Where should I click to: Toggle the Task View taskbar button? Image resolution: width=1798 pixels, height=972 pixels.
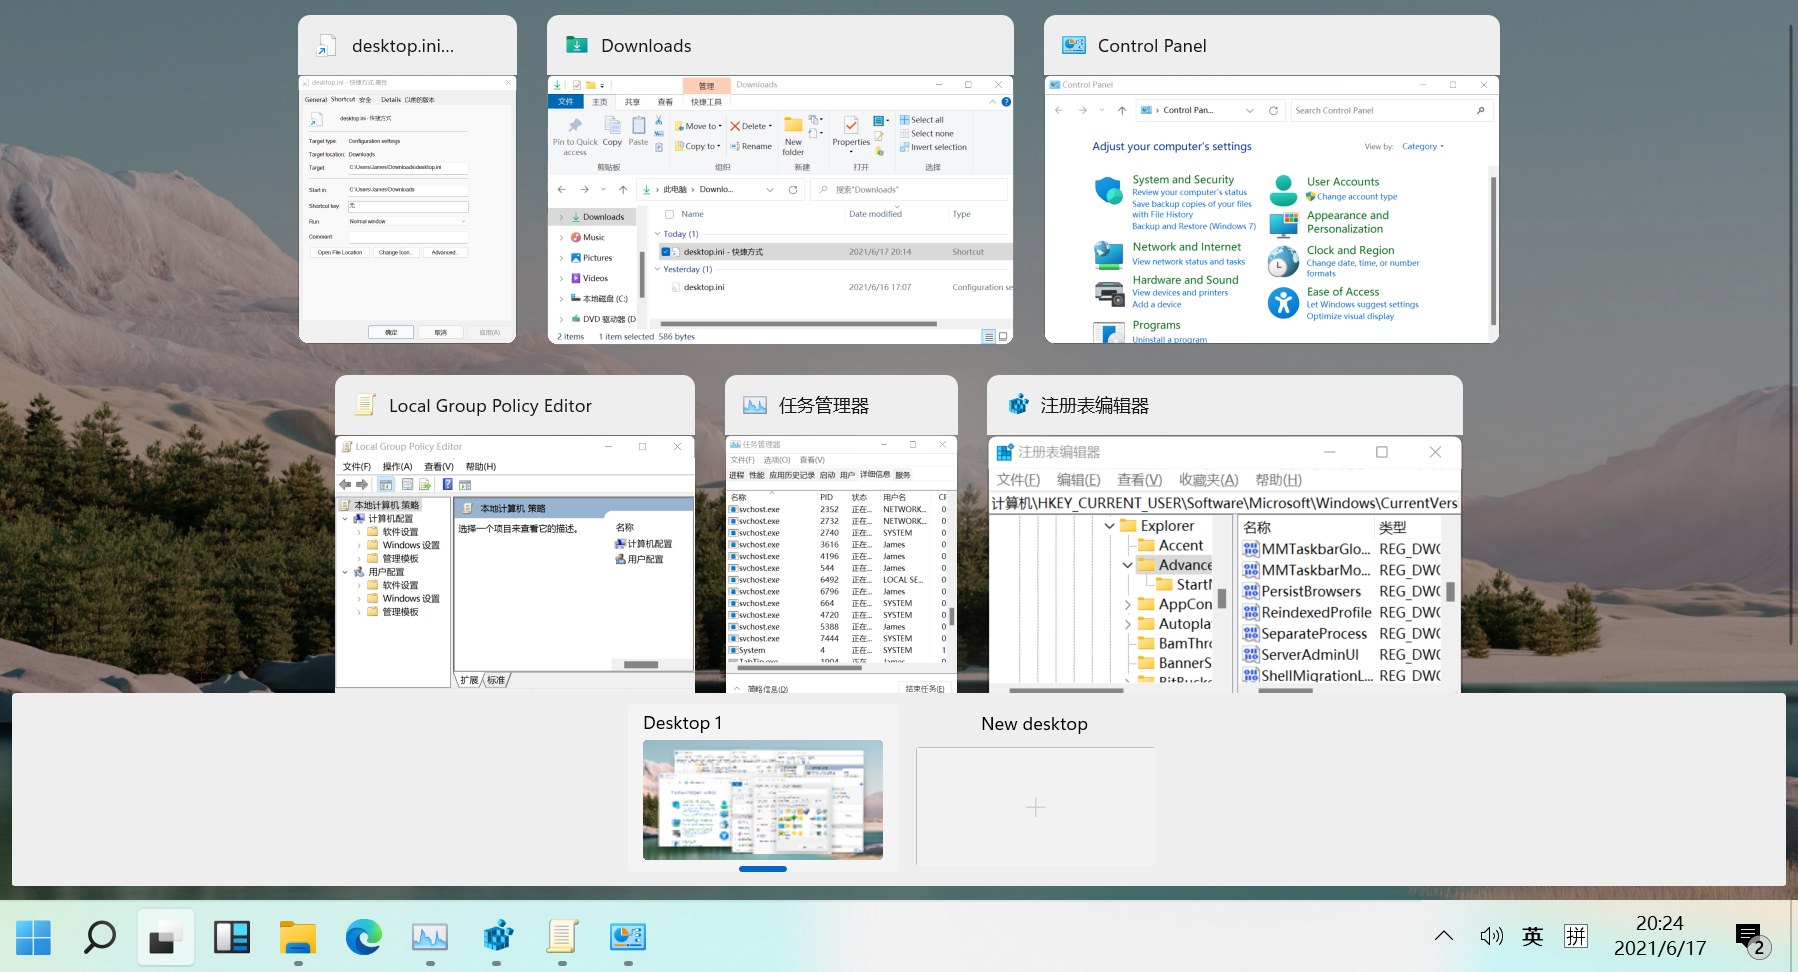(165, 937)
